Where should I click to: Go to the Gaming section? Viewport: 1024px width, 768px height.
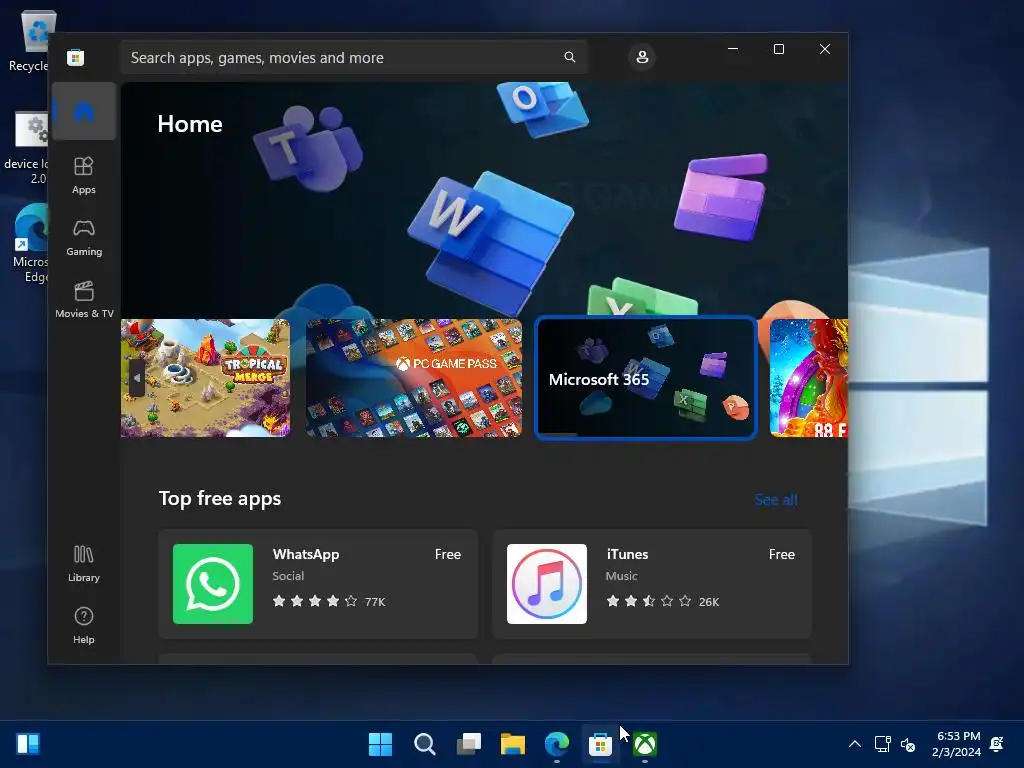point(84,238)
